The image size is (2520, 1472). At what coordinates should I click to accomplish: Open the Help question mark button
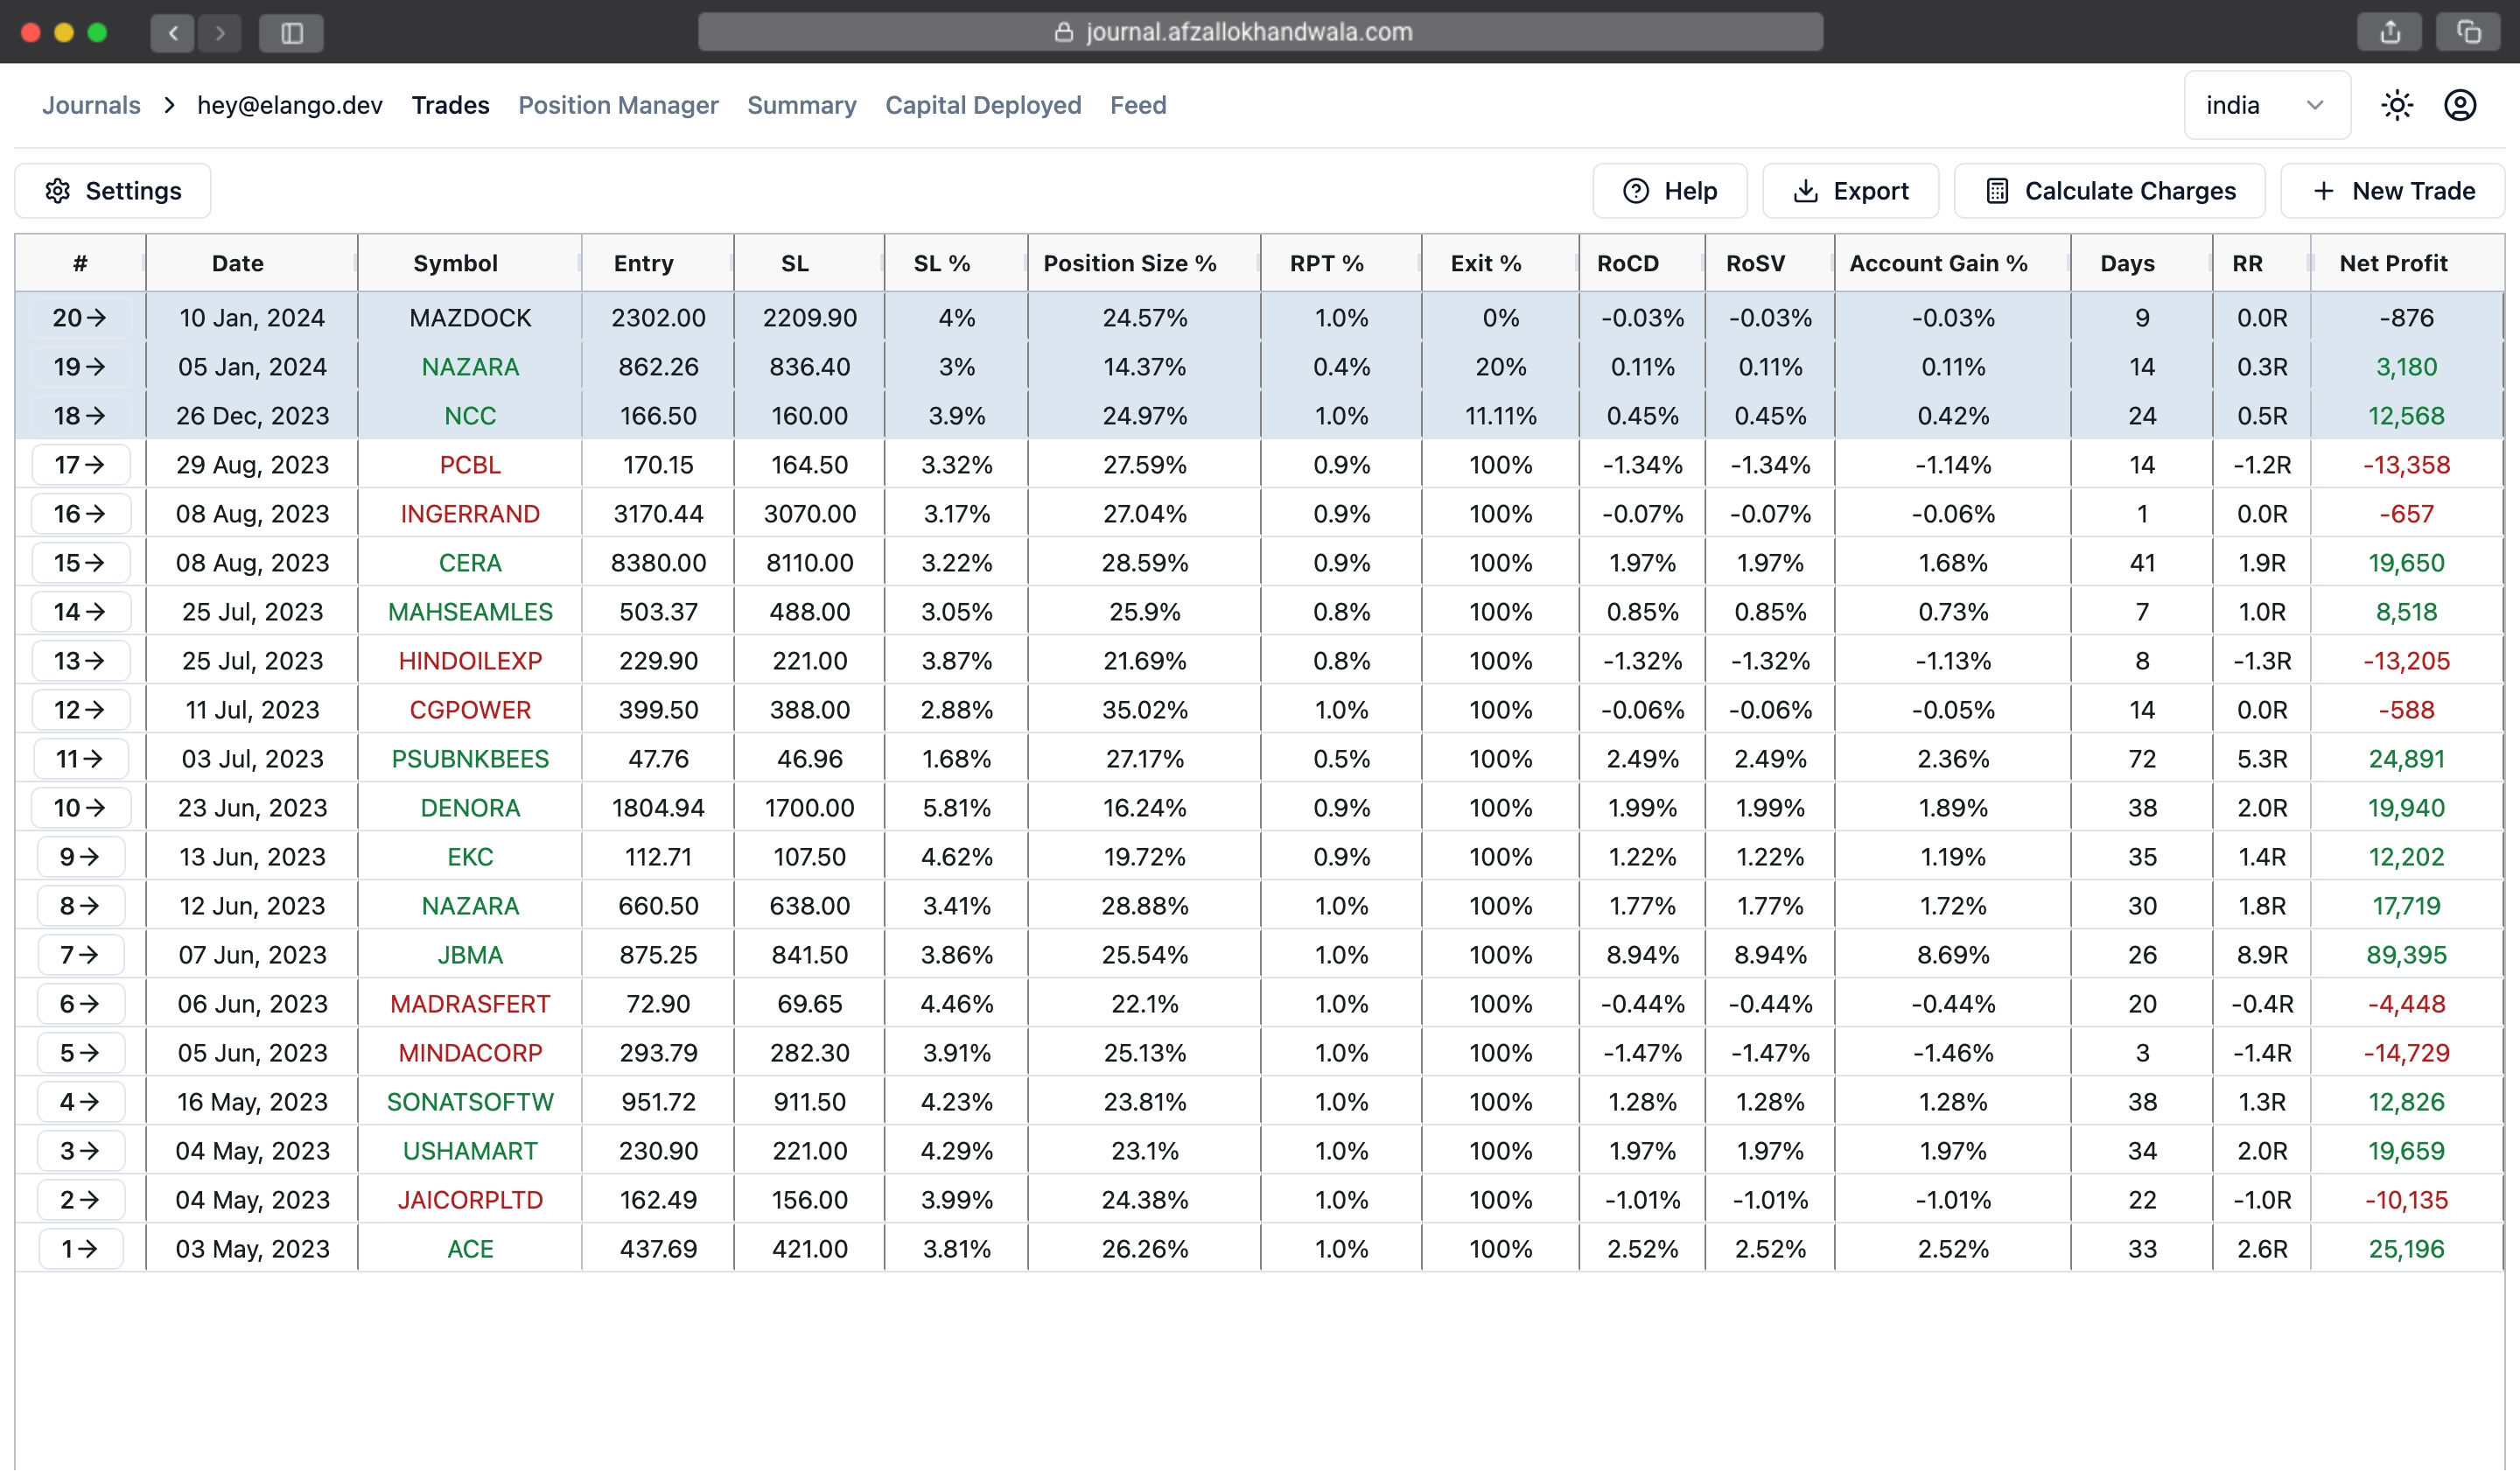pos(1669,191)
